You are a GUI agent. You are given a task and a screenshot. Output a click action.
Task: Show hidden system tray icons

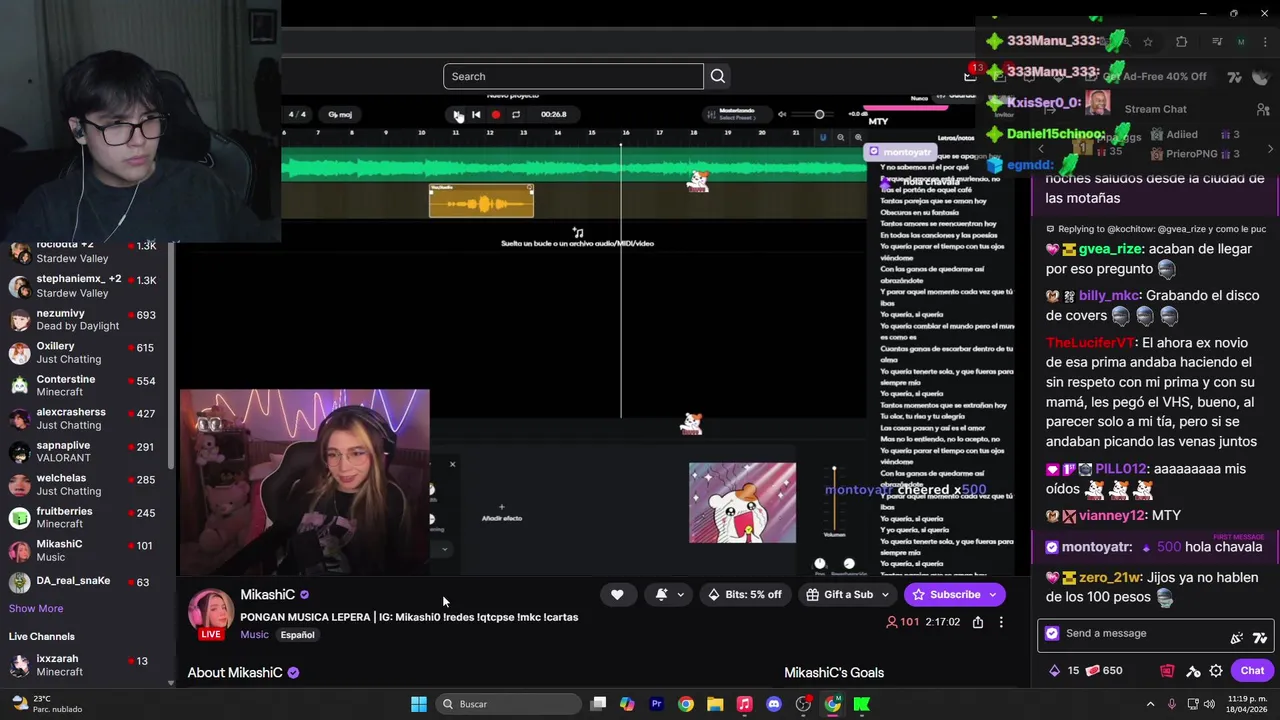(x=1150, y=704)
